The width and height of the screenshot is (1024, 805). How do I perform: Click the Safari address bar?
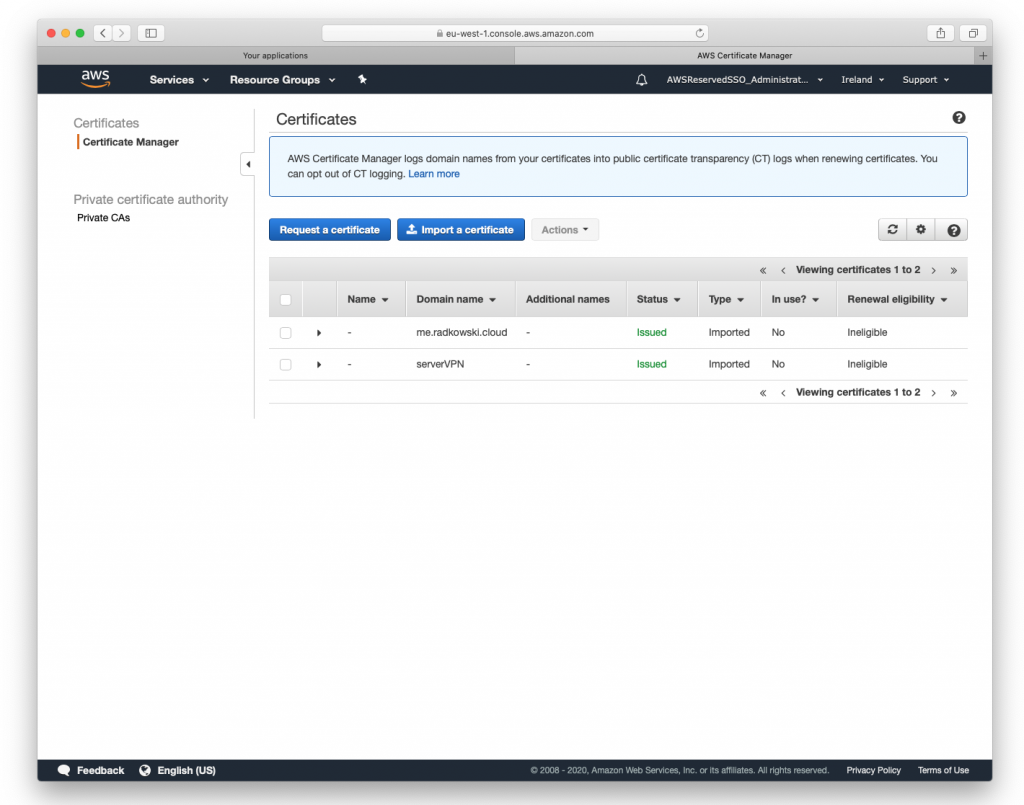coord(515,33)
